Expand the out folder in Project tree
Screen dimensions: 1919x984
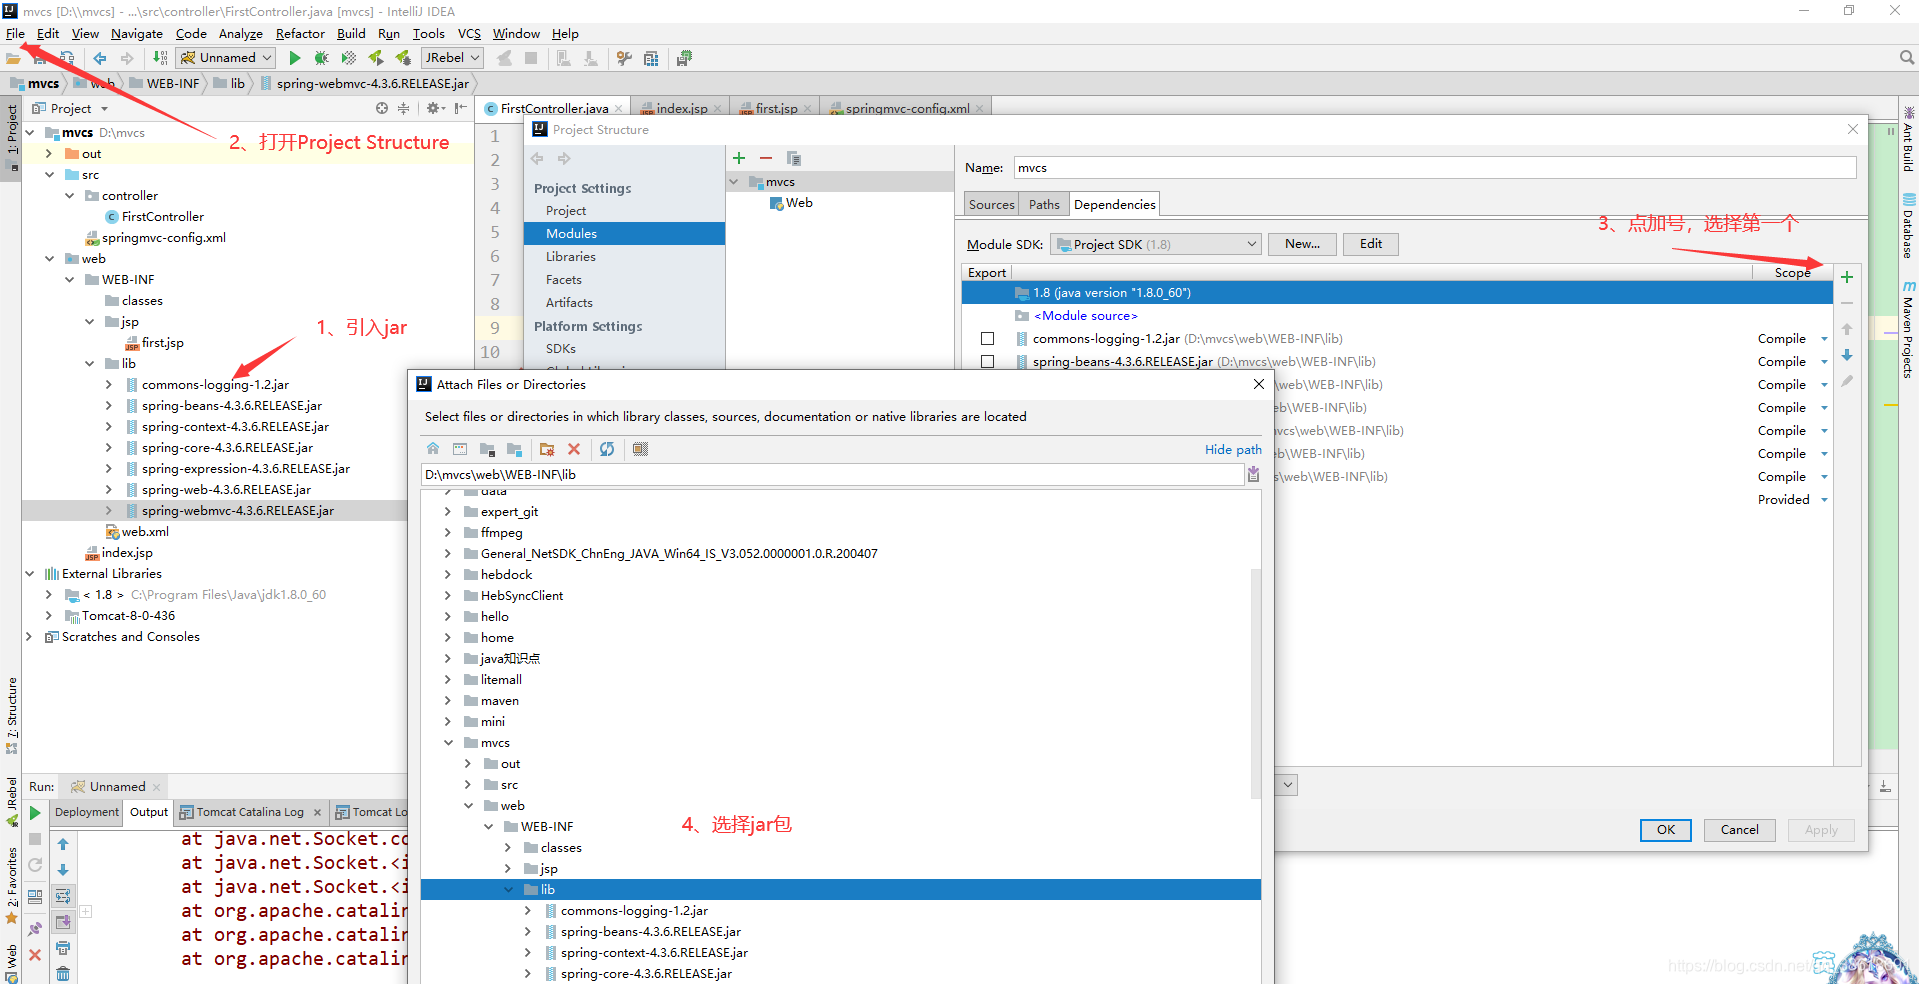point(49,154)
